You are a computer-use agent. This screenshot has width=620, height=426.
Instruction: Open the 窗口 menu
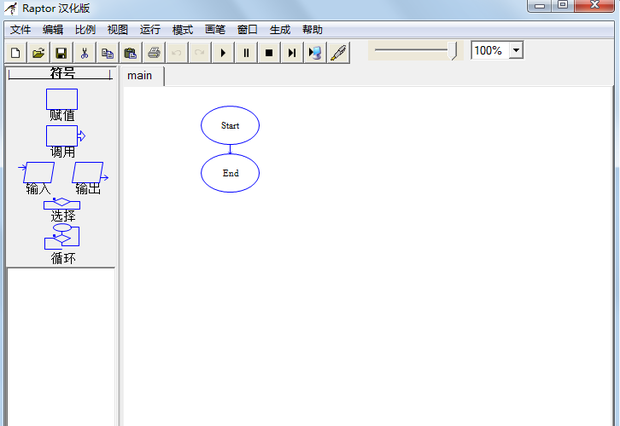pos(247,30)
